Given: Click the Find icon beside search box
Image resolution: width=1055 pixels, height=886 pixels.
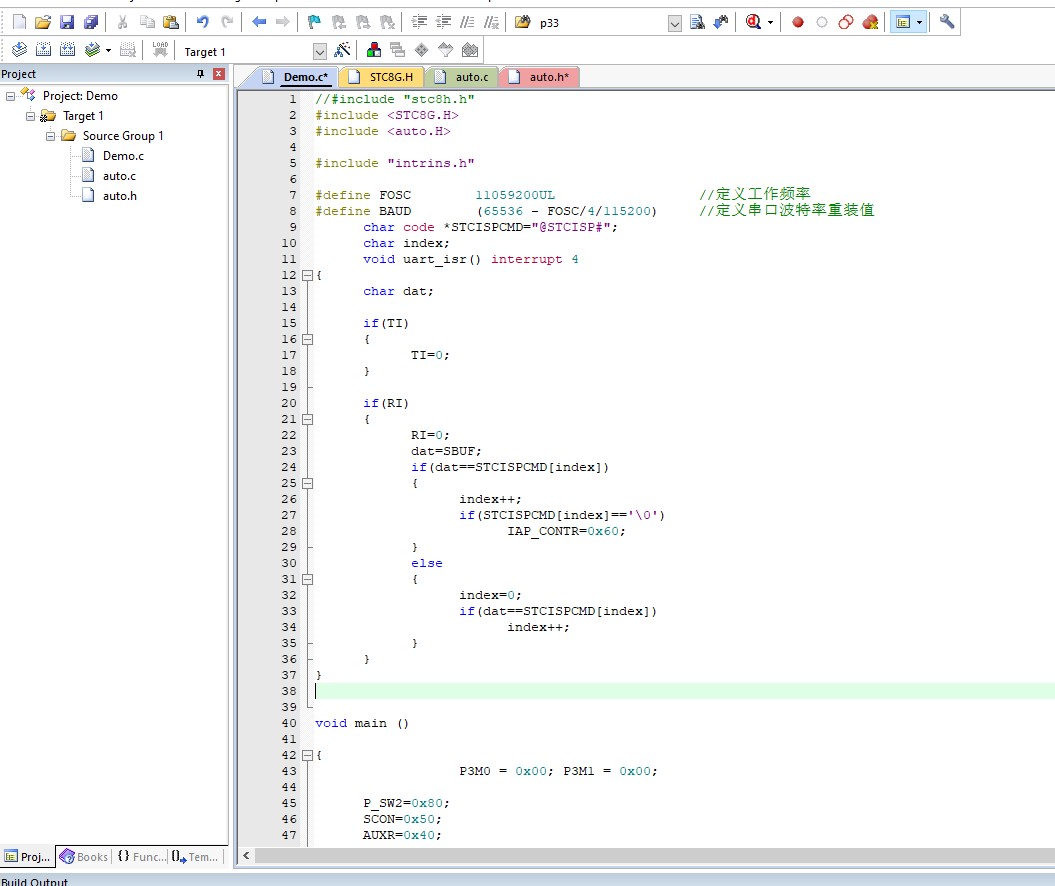Looking at the screenshot, I should pyautogui.click(x=697, y=22).
